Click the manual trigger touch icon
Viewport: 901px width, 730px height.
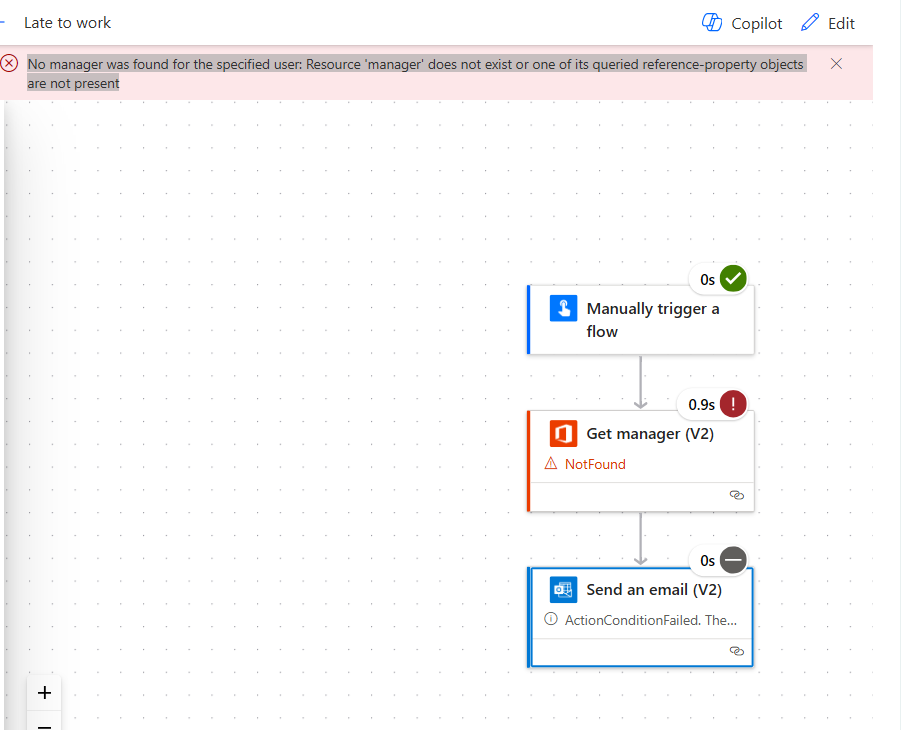click(x=563, y=308)
